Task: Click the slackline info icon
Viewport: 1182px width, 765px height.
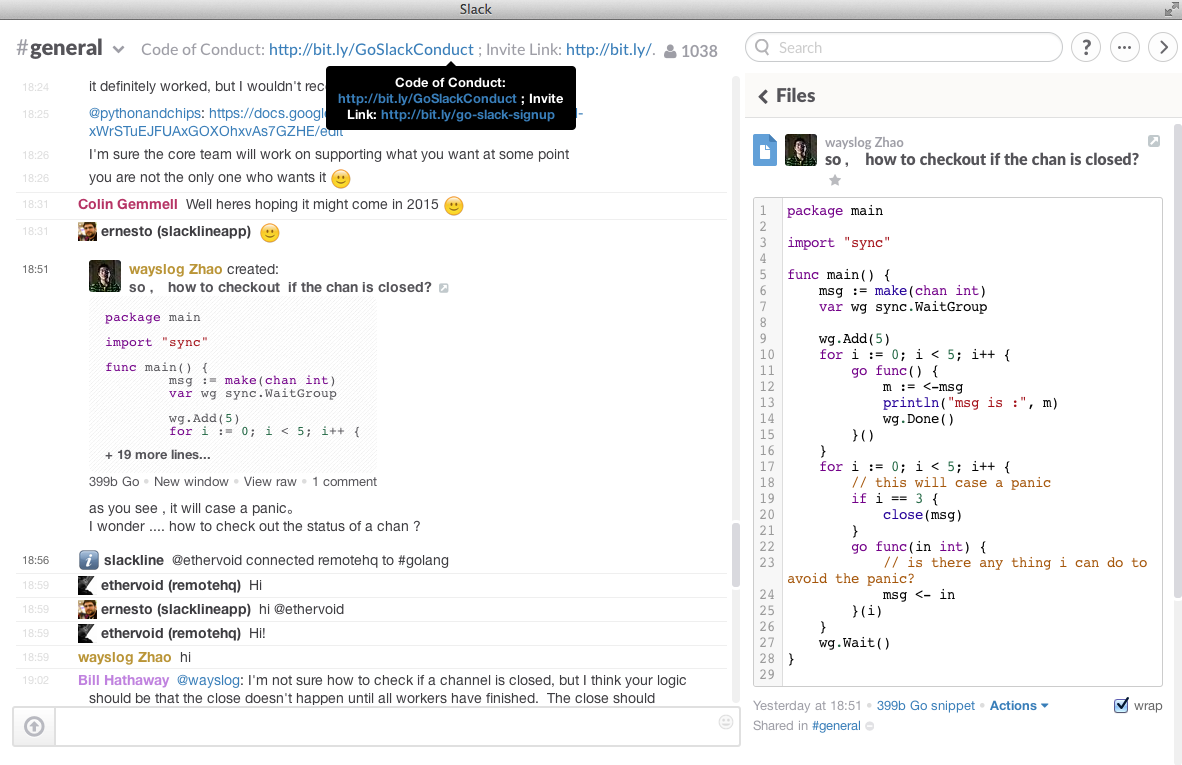Action: pos(88,560)
